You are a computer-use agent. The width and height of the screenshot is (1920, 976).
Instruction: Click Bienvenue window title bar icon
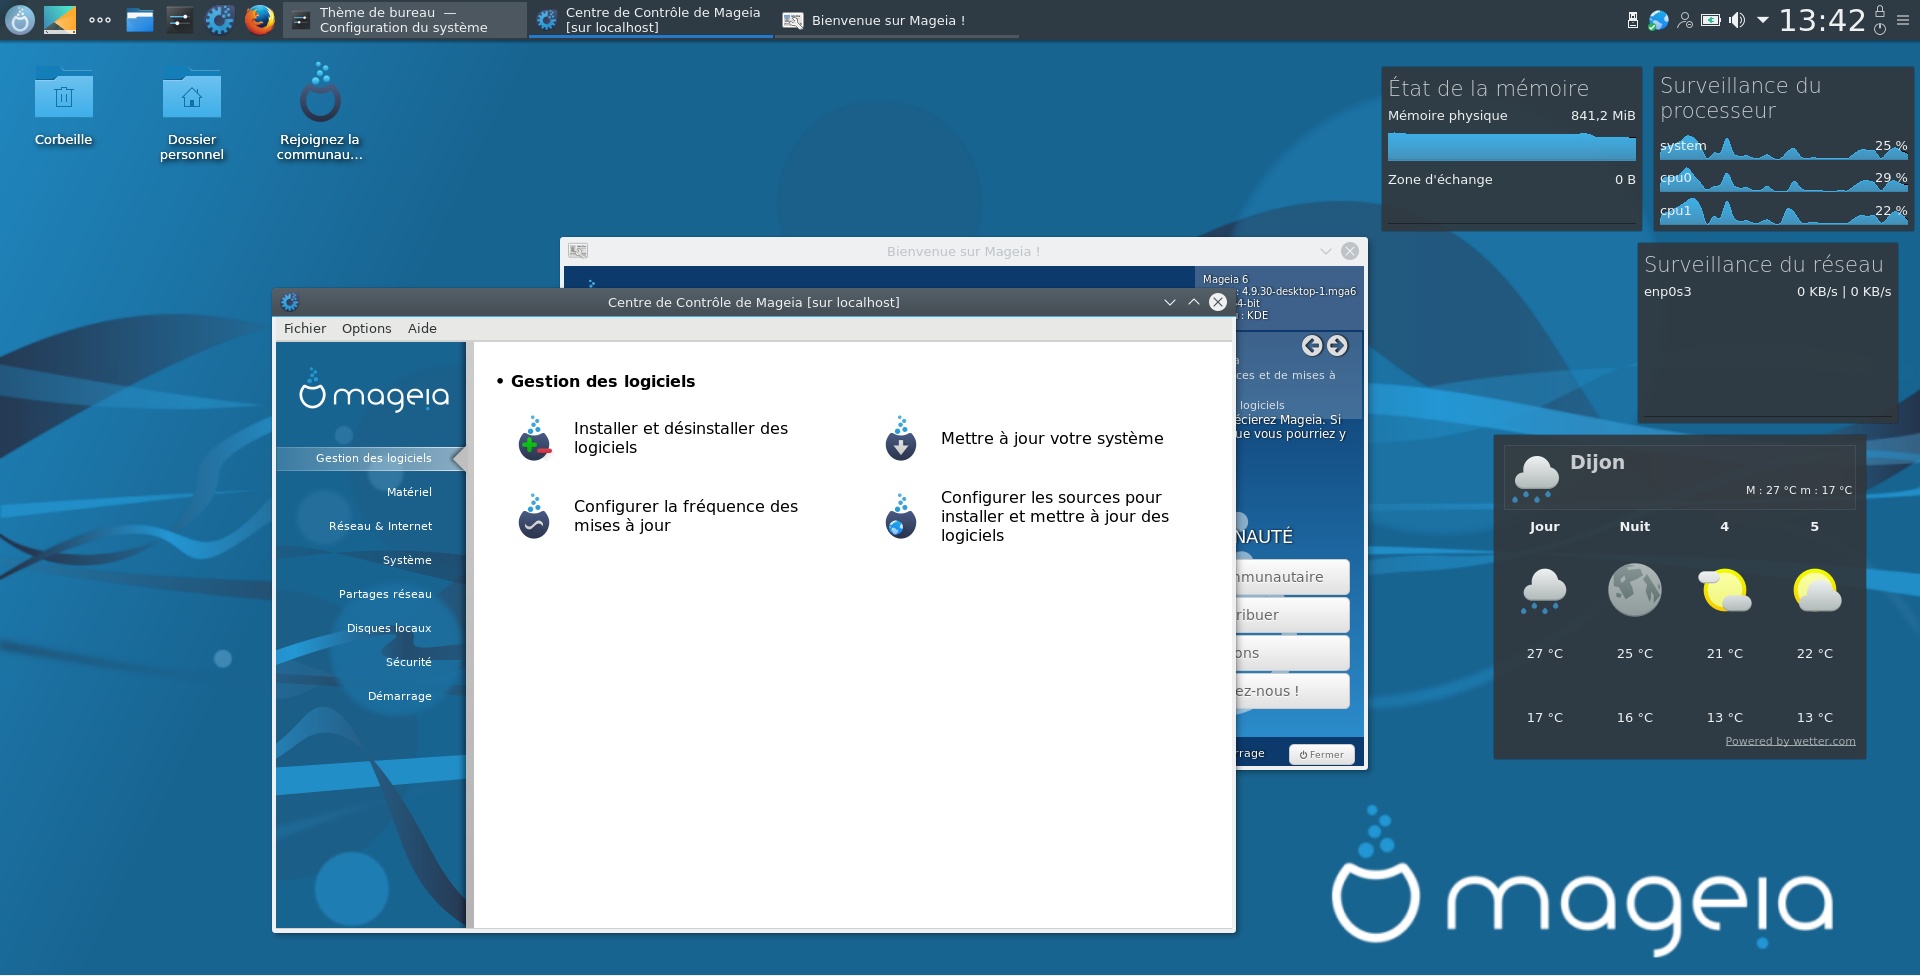coord(578,251)
